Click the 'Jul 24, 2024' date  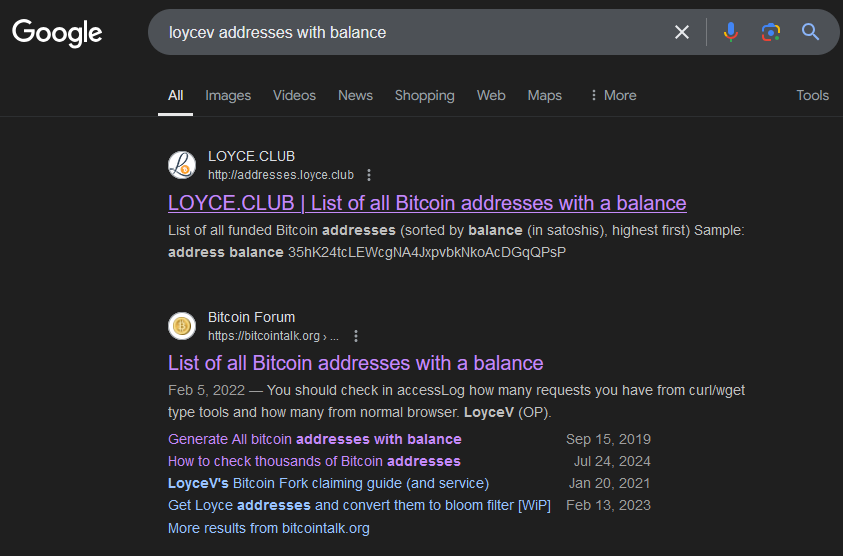click(612, 461)
